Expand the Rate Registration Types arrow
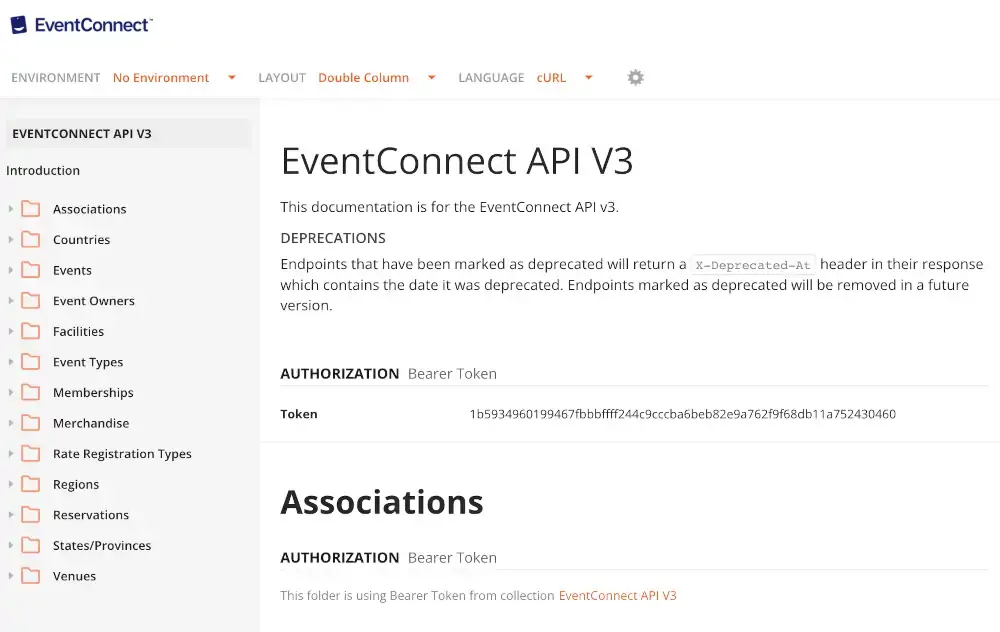Image resolution: width=1000 pixels, height=632 pixels. (11, 454)
